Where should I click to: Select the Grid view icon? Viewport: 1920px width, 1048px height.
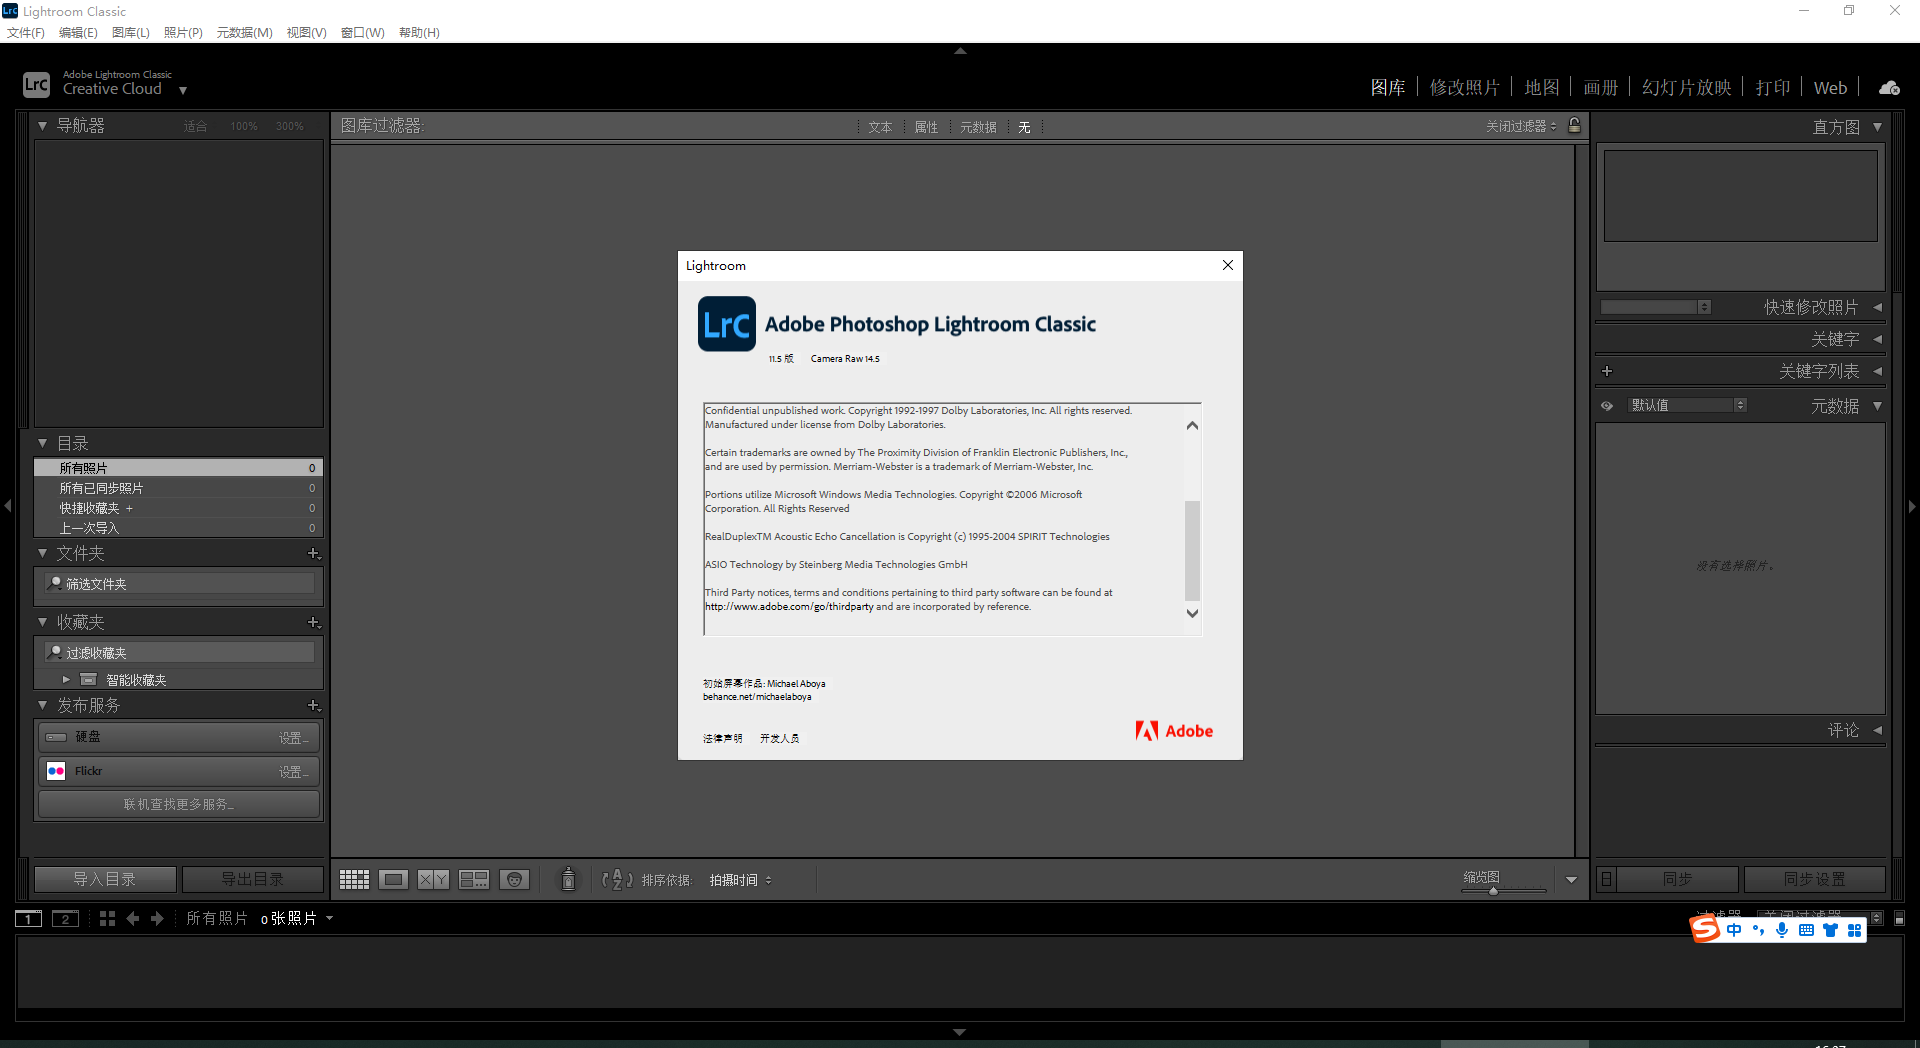353,879
